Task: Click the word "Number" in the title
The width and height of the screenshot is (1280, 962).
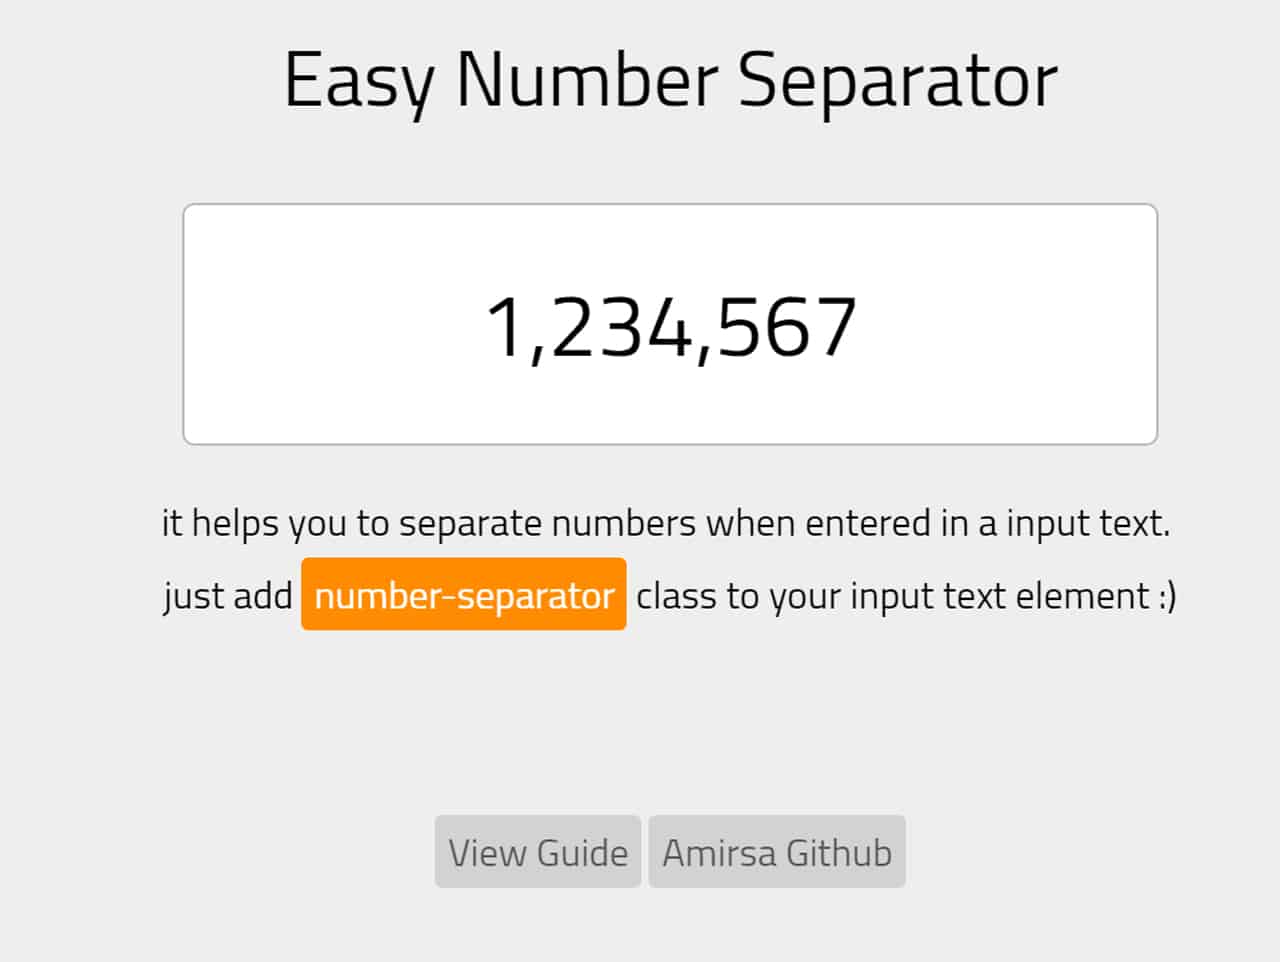Action: click(x=587, y=80)
